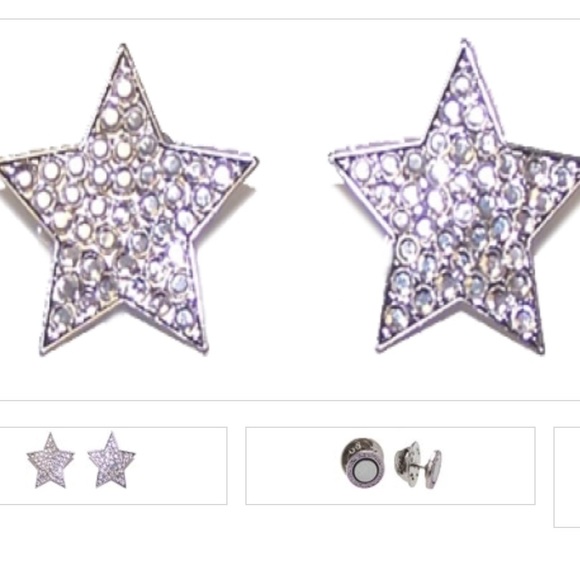
Task: Click the partially visible third thumbnail
Action: pos(567,477)
